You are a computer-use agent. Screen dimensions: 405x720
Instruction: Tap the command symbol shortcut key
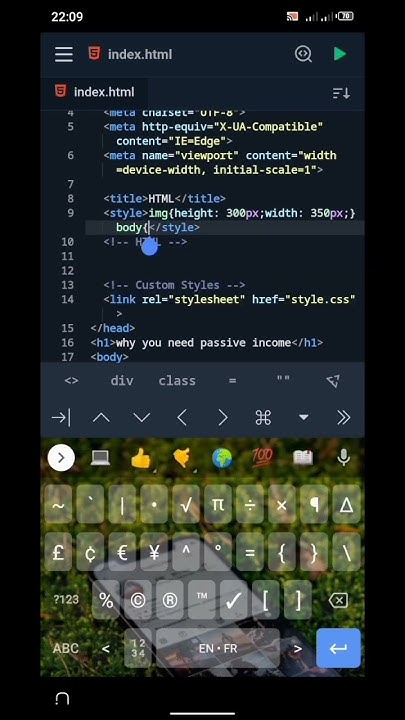pos(263,417)
